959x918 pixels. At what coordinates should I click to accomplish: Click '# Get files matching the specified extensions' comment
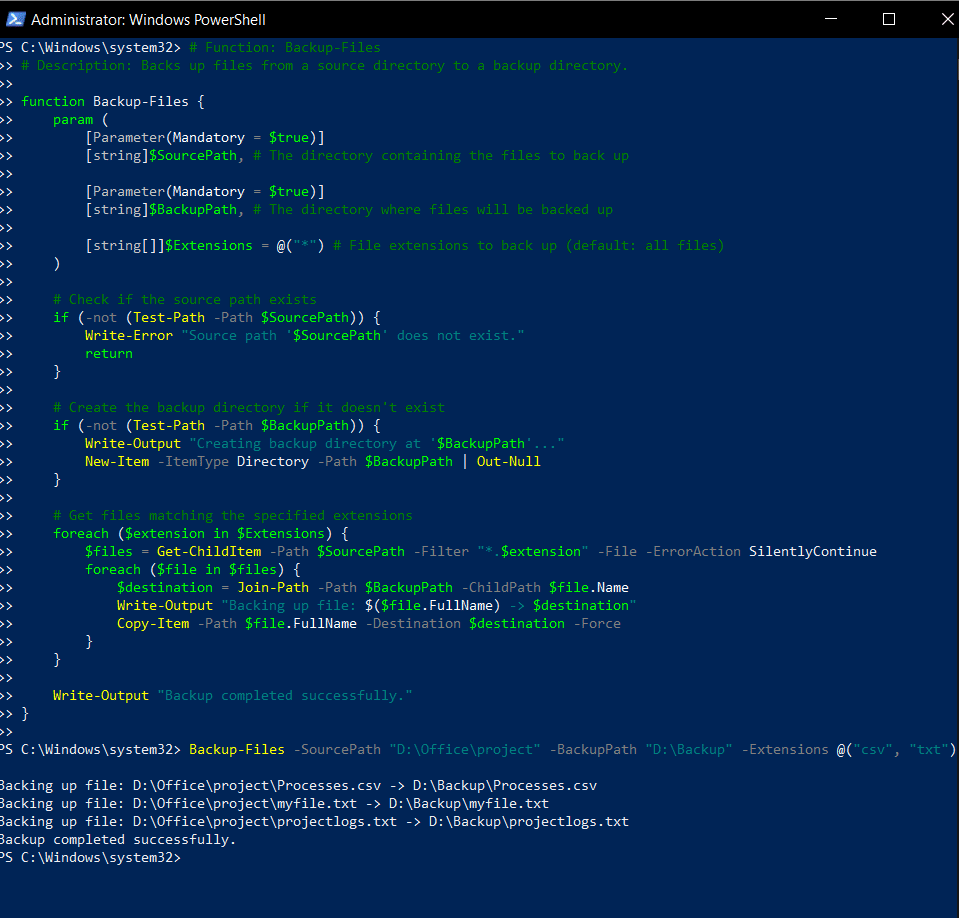(233, 516)
